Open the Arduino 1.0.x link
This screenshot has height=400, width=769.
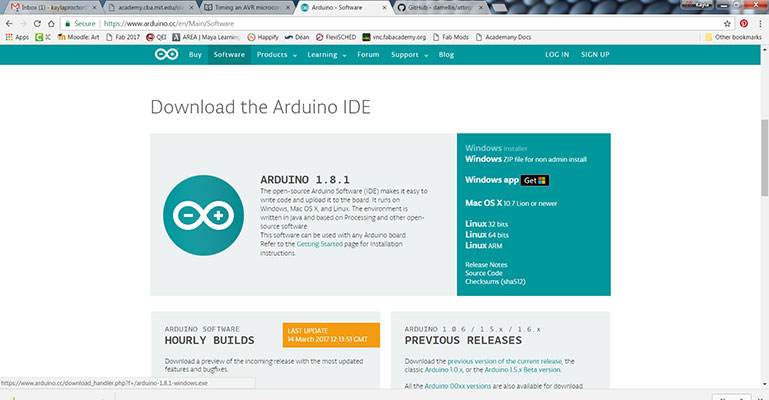pyautogui.click(x=444, y=370)
